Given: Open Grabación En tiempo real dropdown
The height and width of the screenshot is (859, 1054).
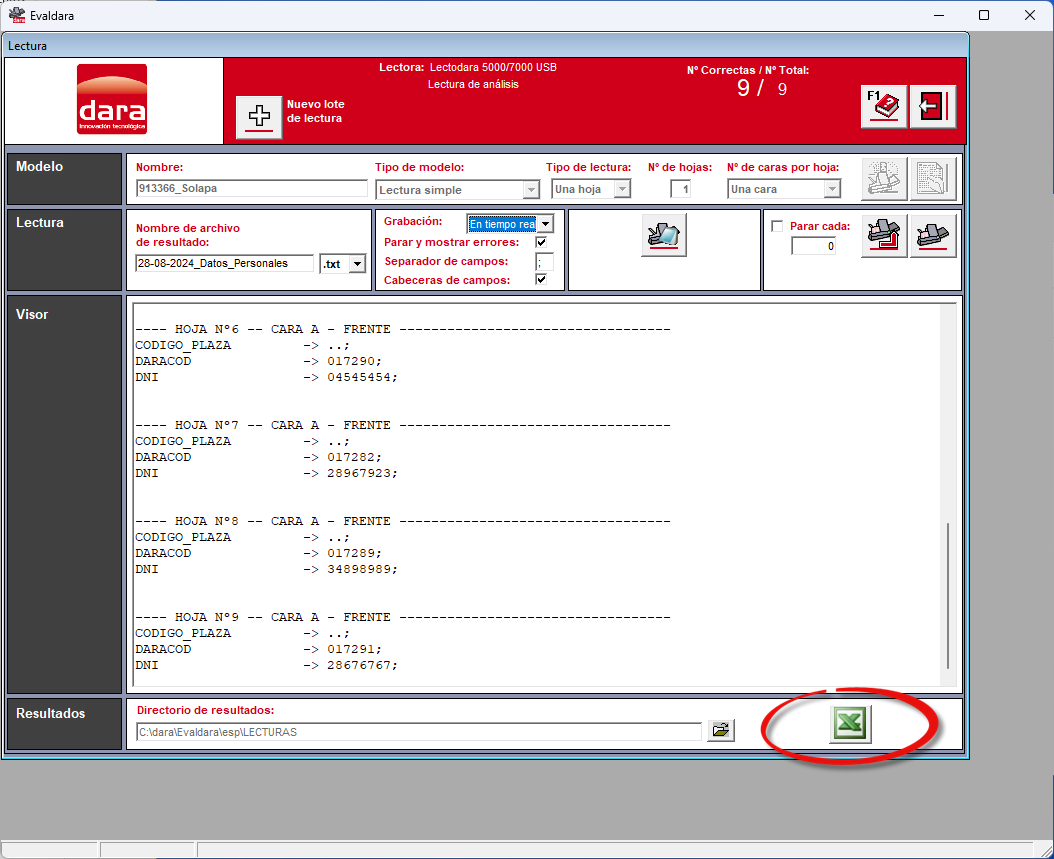Looking at the screenshot, I should [x=545, y=224].
